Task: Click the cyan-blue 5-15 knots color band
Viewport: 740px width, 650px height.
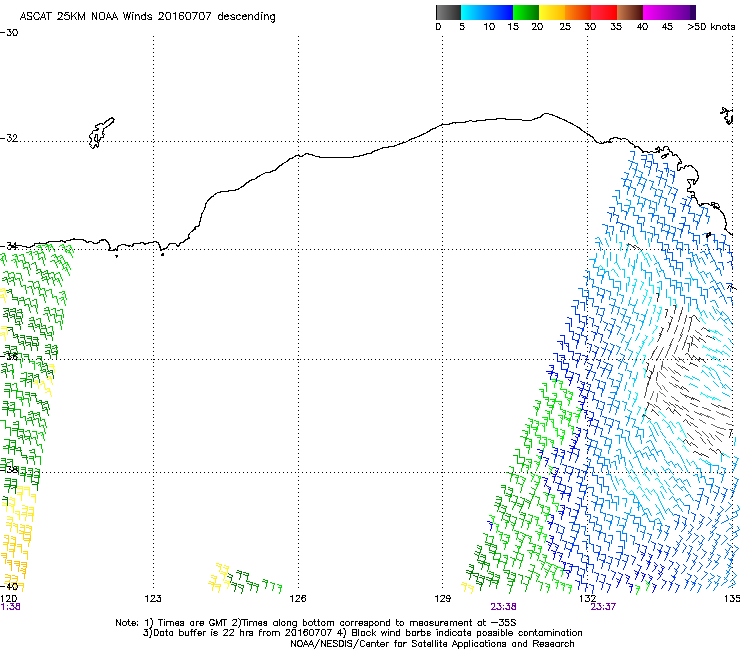Action: pyautogui.click(x=487, y=12)
